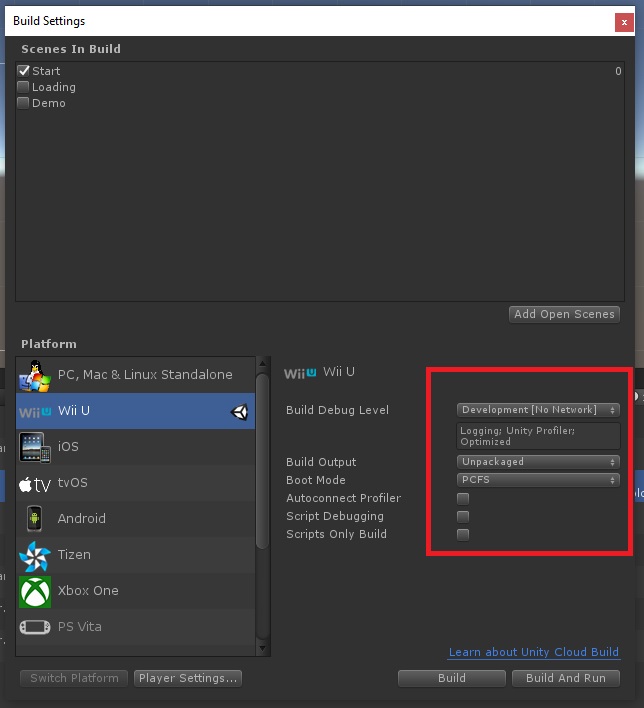Click Add Open Scenes button

click(x=564, y=314)
